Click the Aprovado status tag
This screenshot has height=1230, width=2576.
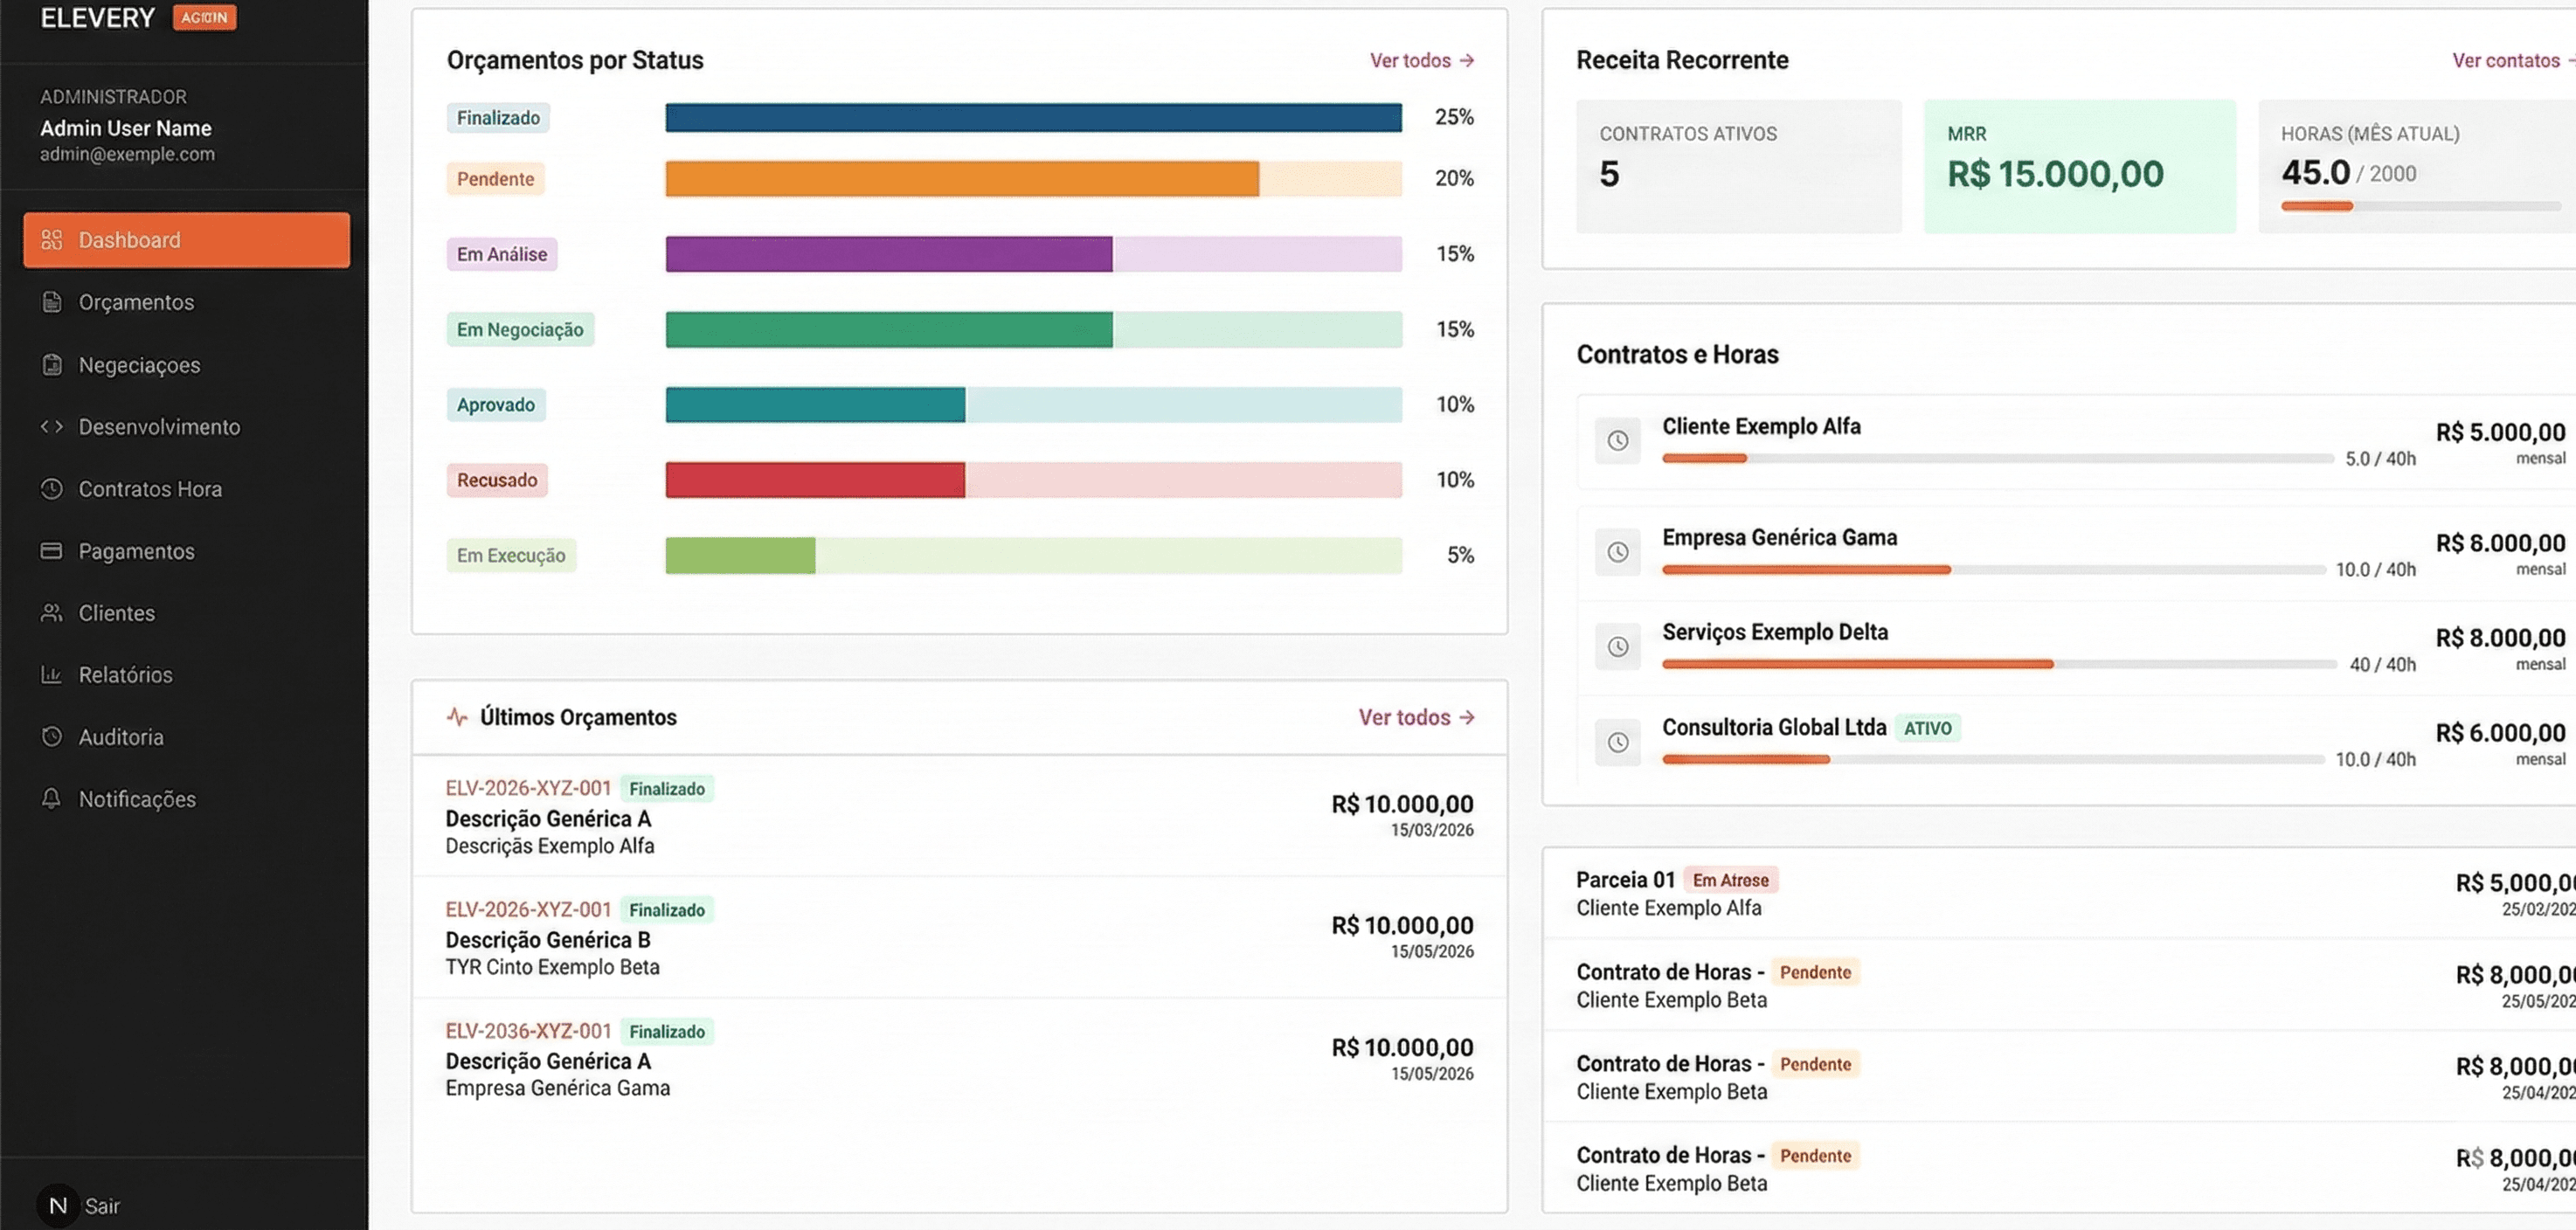click(x=496, y=405)
